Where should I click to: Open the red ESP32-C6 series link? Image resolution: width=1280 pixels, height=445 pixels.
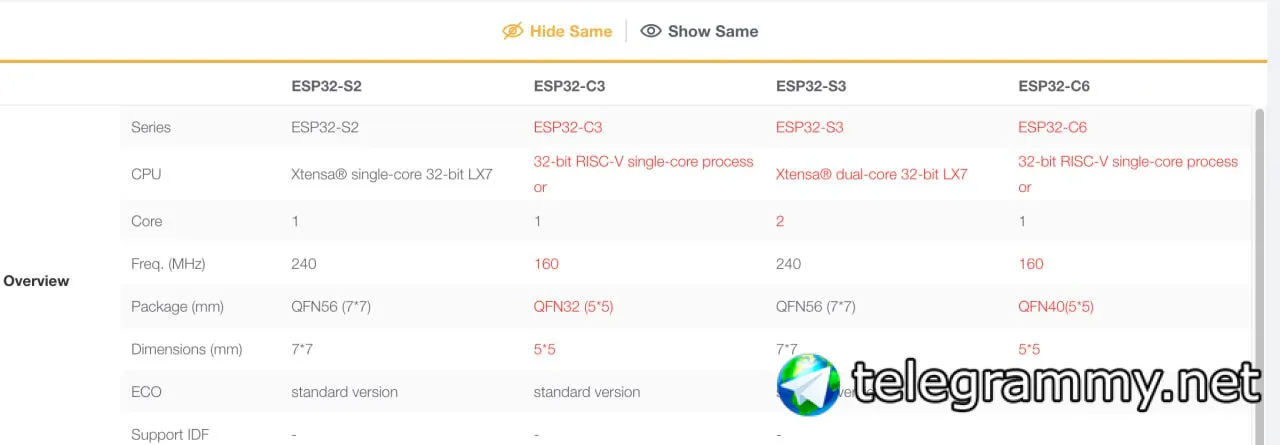click(x=1052, y=127)
